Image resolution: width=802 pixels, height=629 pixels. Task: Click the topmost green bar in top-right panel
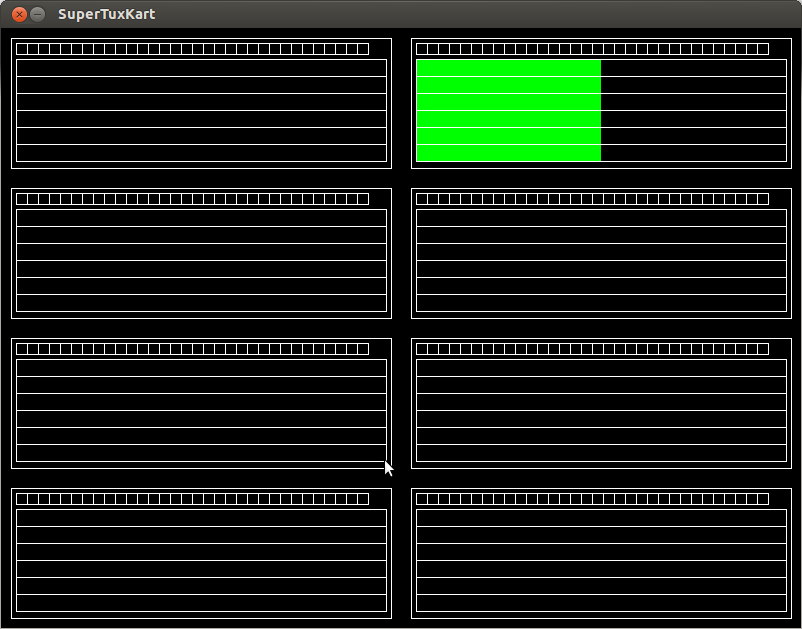[x=508, y=68]
